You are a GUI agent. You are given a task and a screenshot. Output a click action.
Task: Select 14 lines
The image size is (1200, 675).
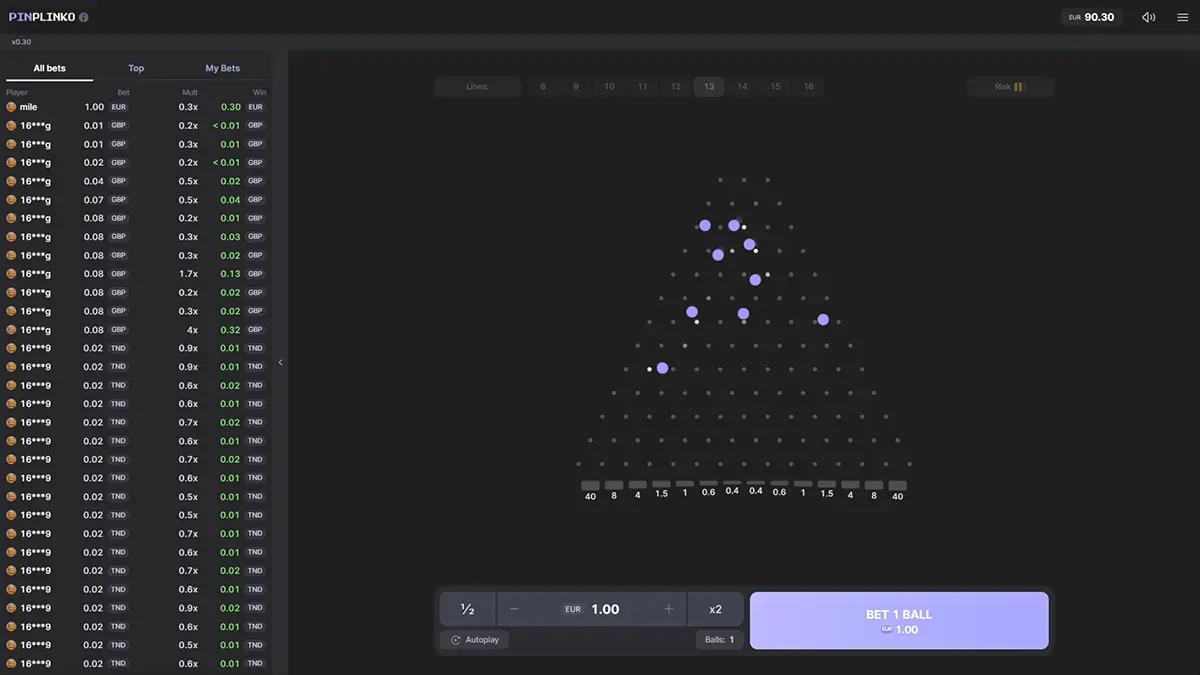(x=742, y=87)
